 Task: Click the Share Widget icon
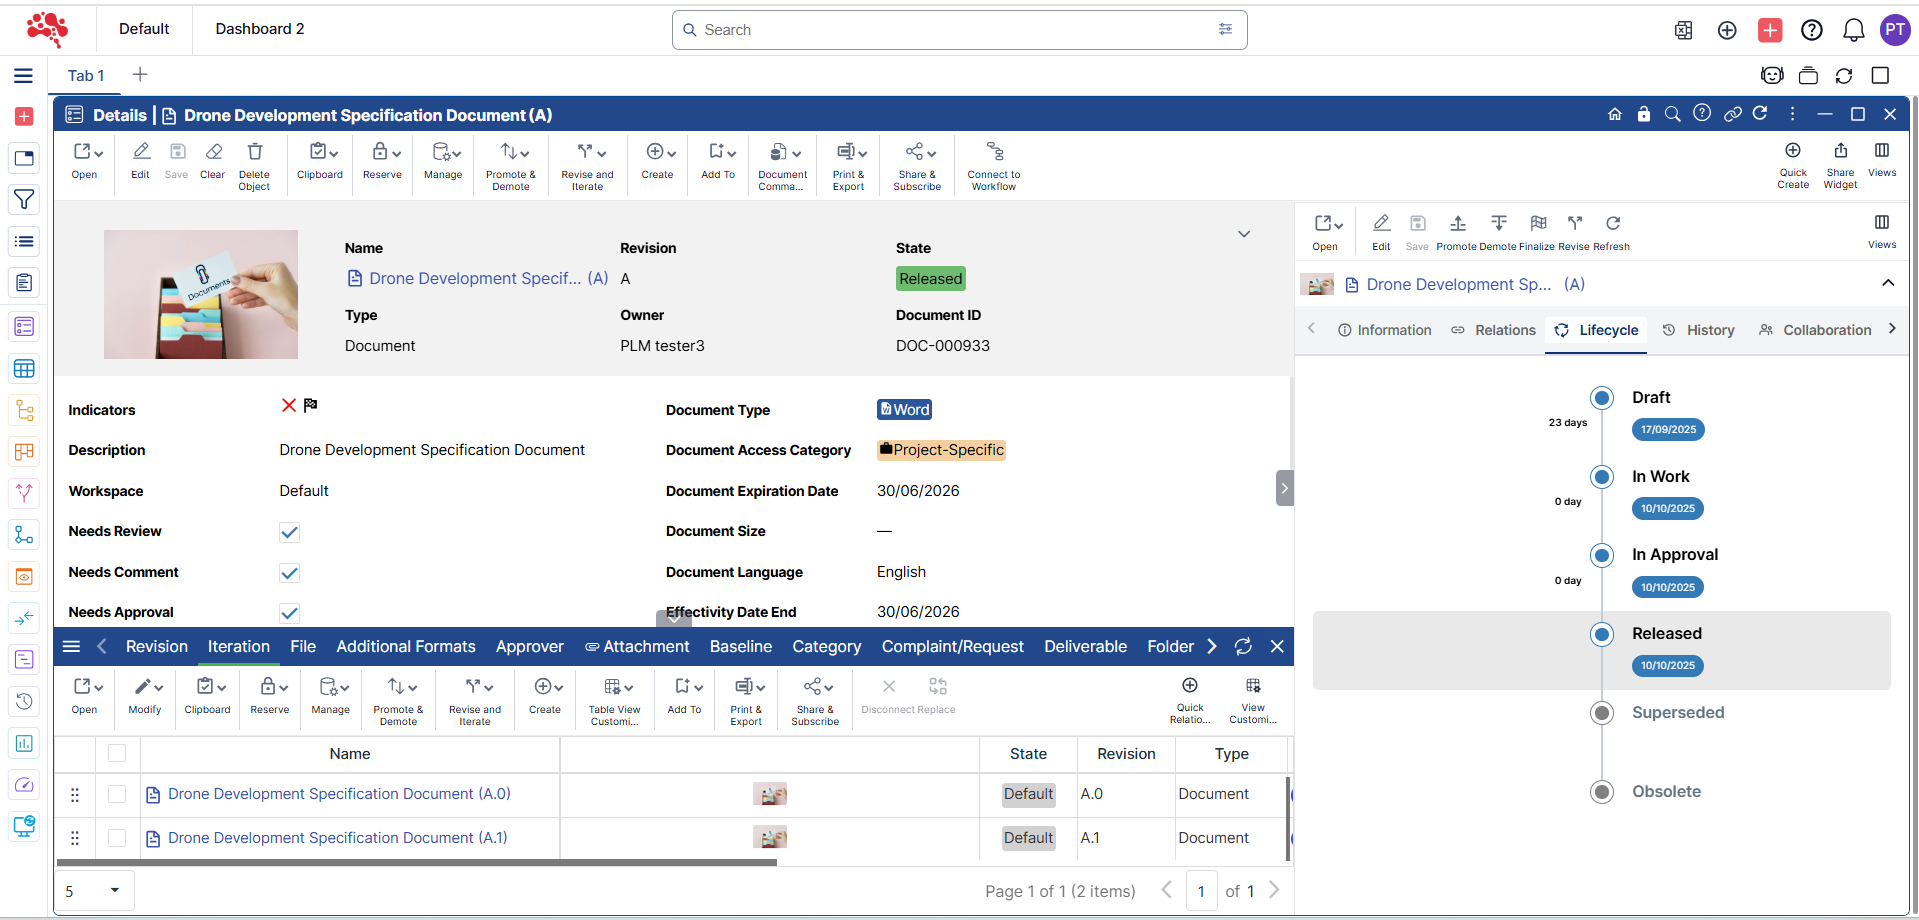pos(1840,151)
